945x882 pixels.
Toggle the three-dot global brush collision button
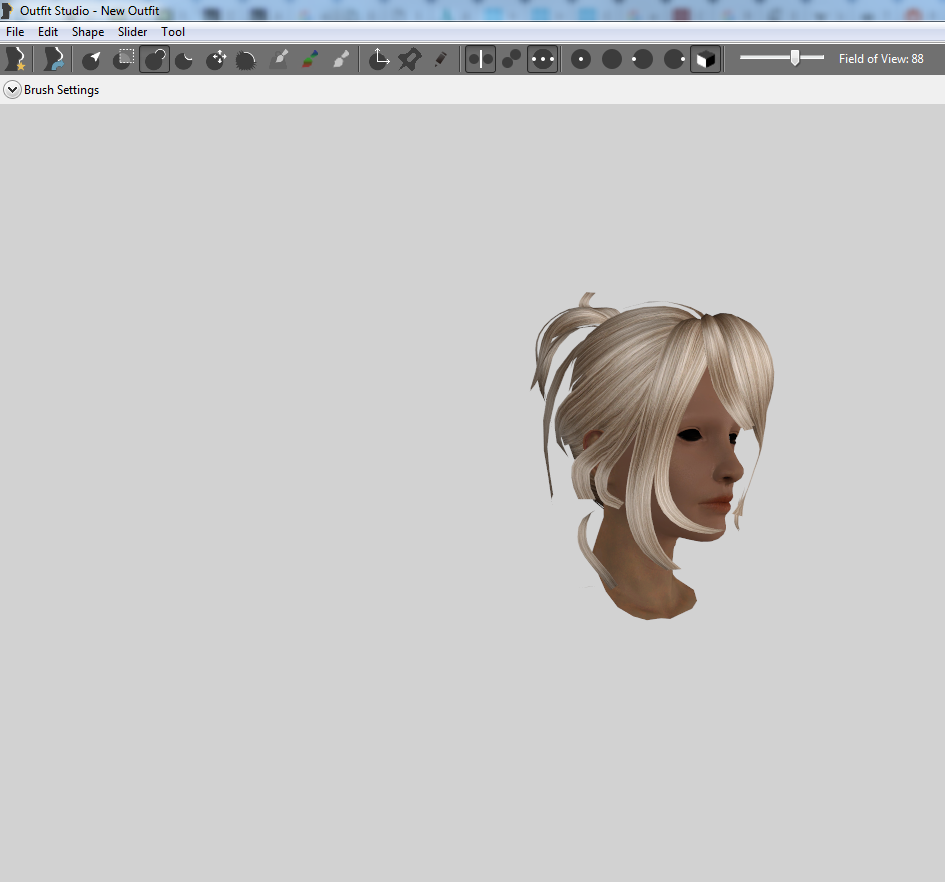pyautogui.click(x=542, y=59)
